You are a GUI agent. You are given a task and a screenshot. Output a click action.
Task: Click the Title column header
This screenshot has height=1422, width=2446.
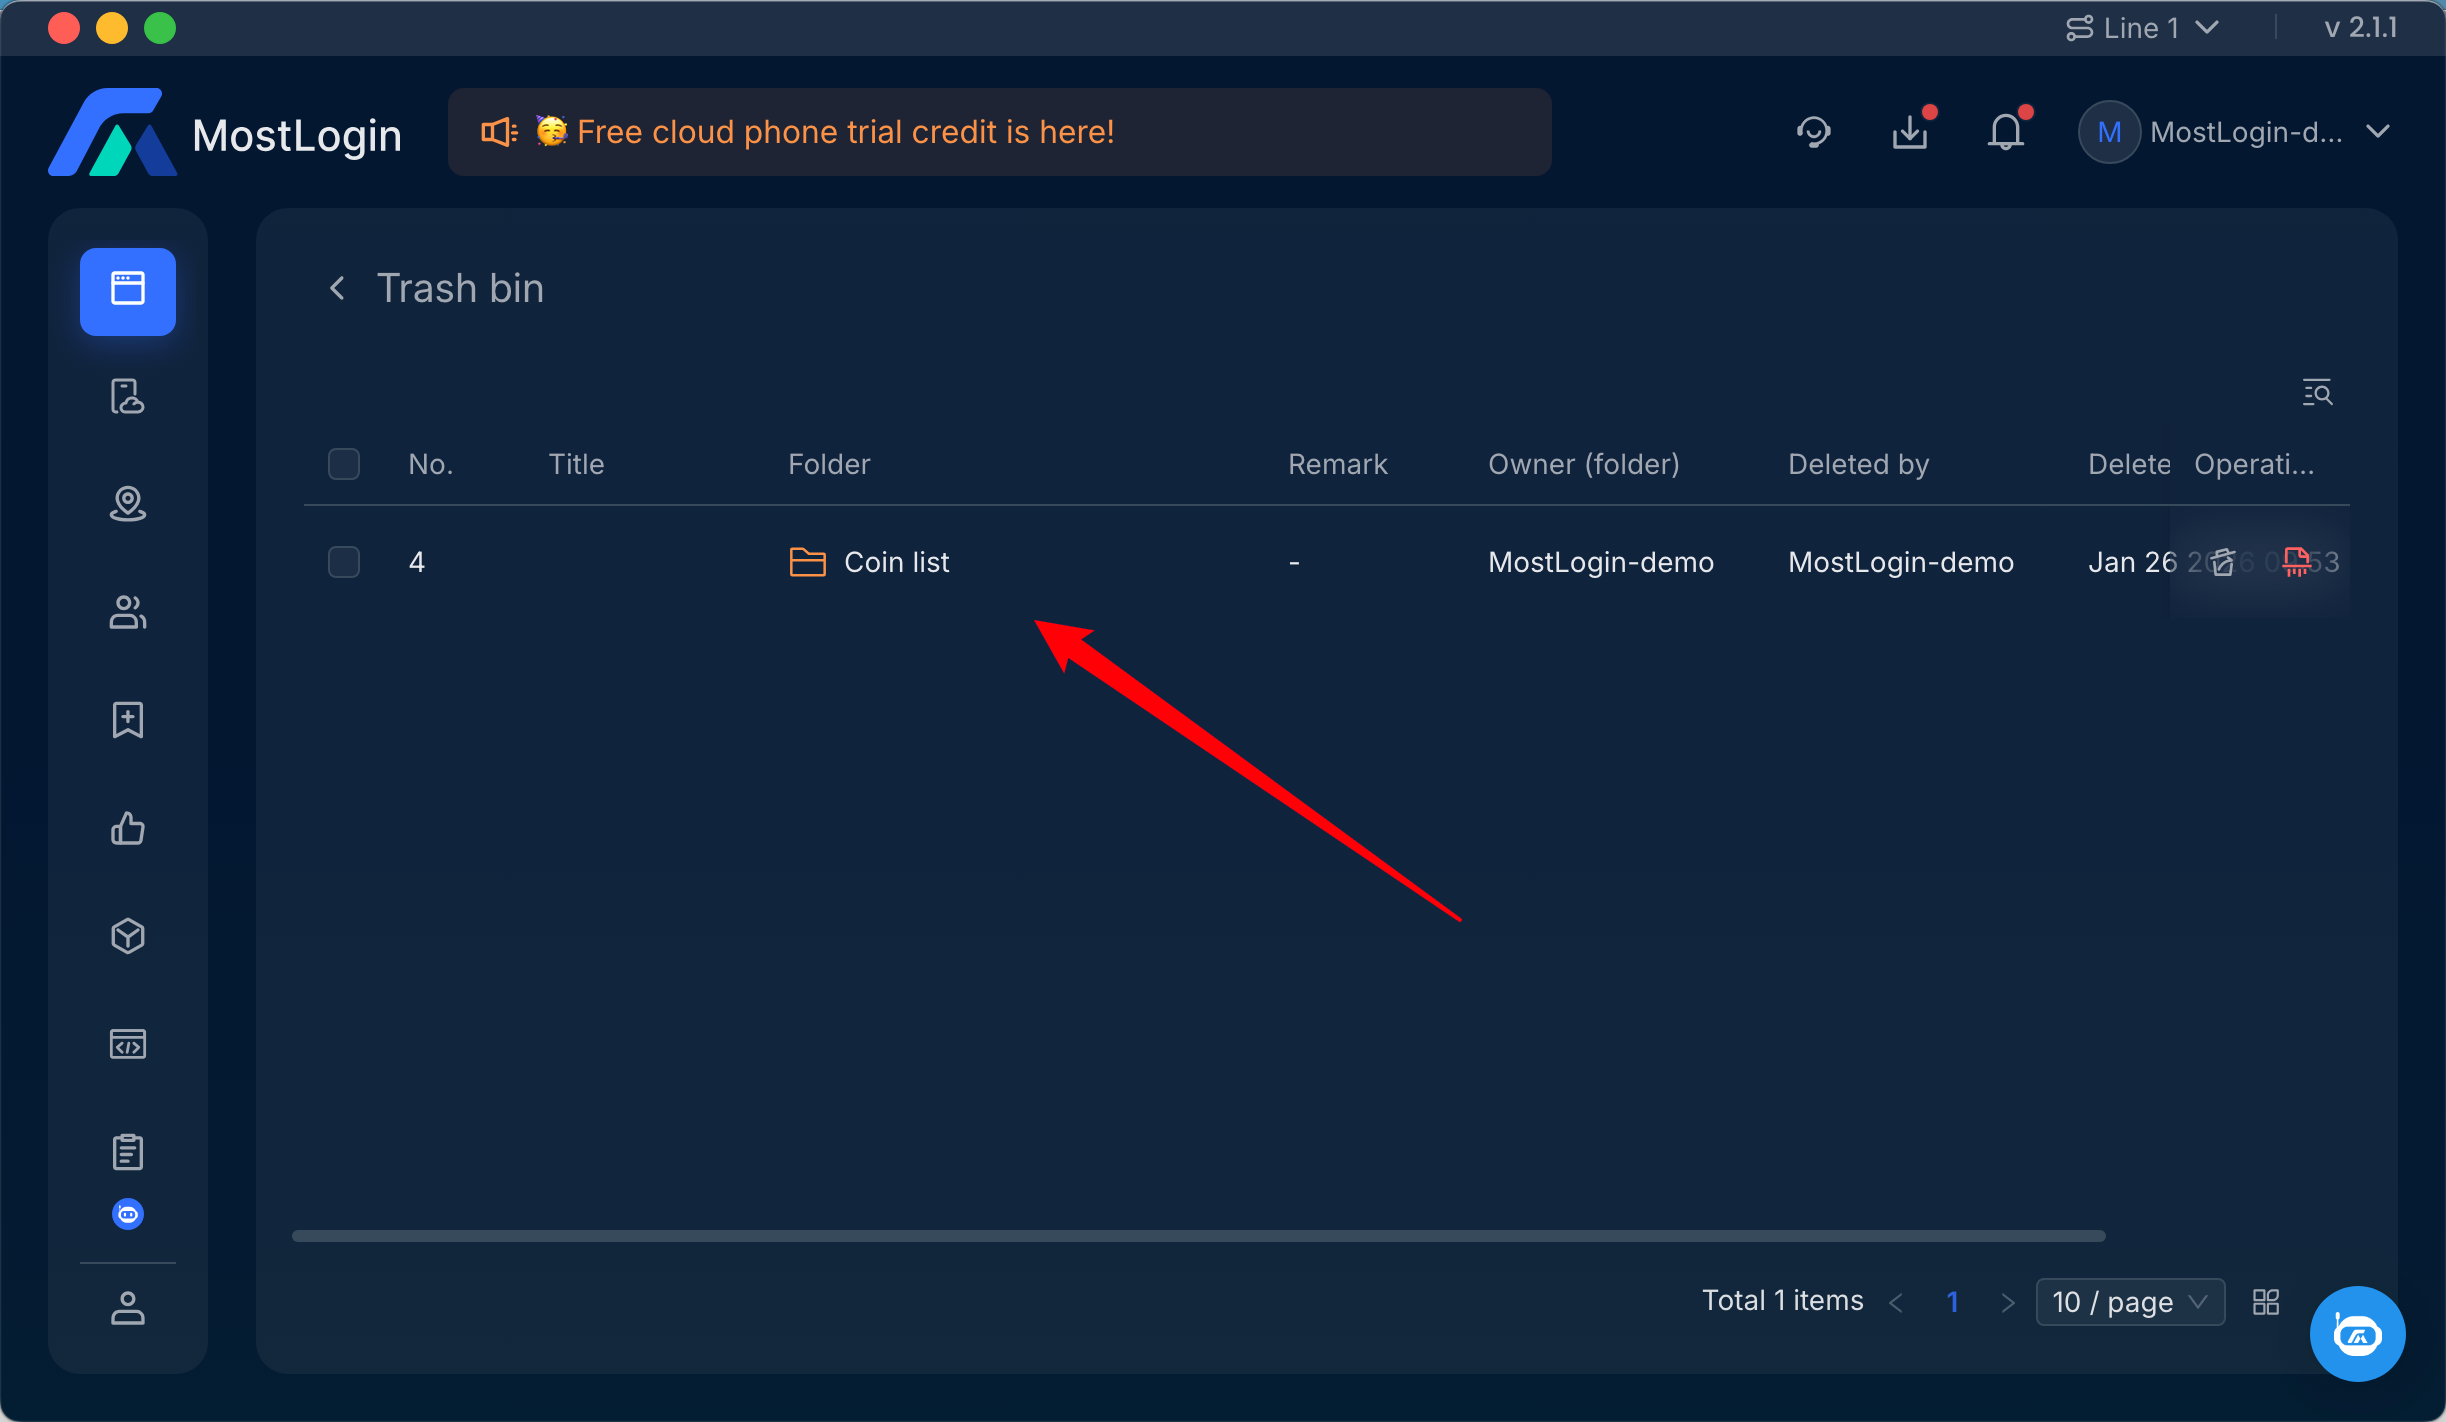point(576,464)
